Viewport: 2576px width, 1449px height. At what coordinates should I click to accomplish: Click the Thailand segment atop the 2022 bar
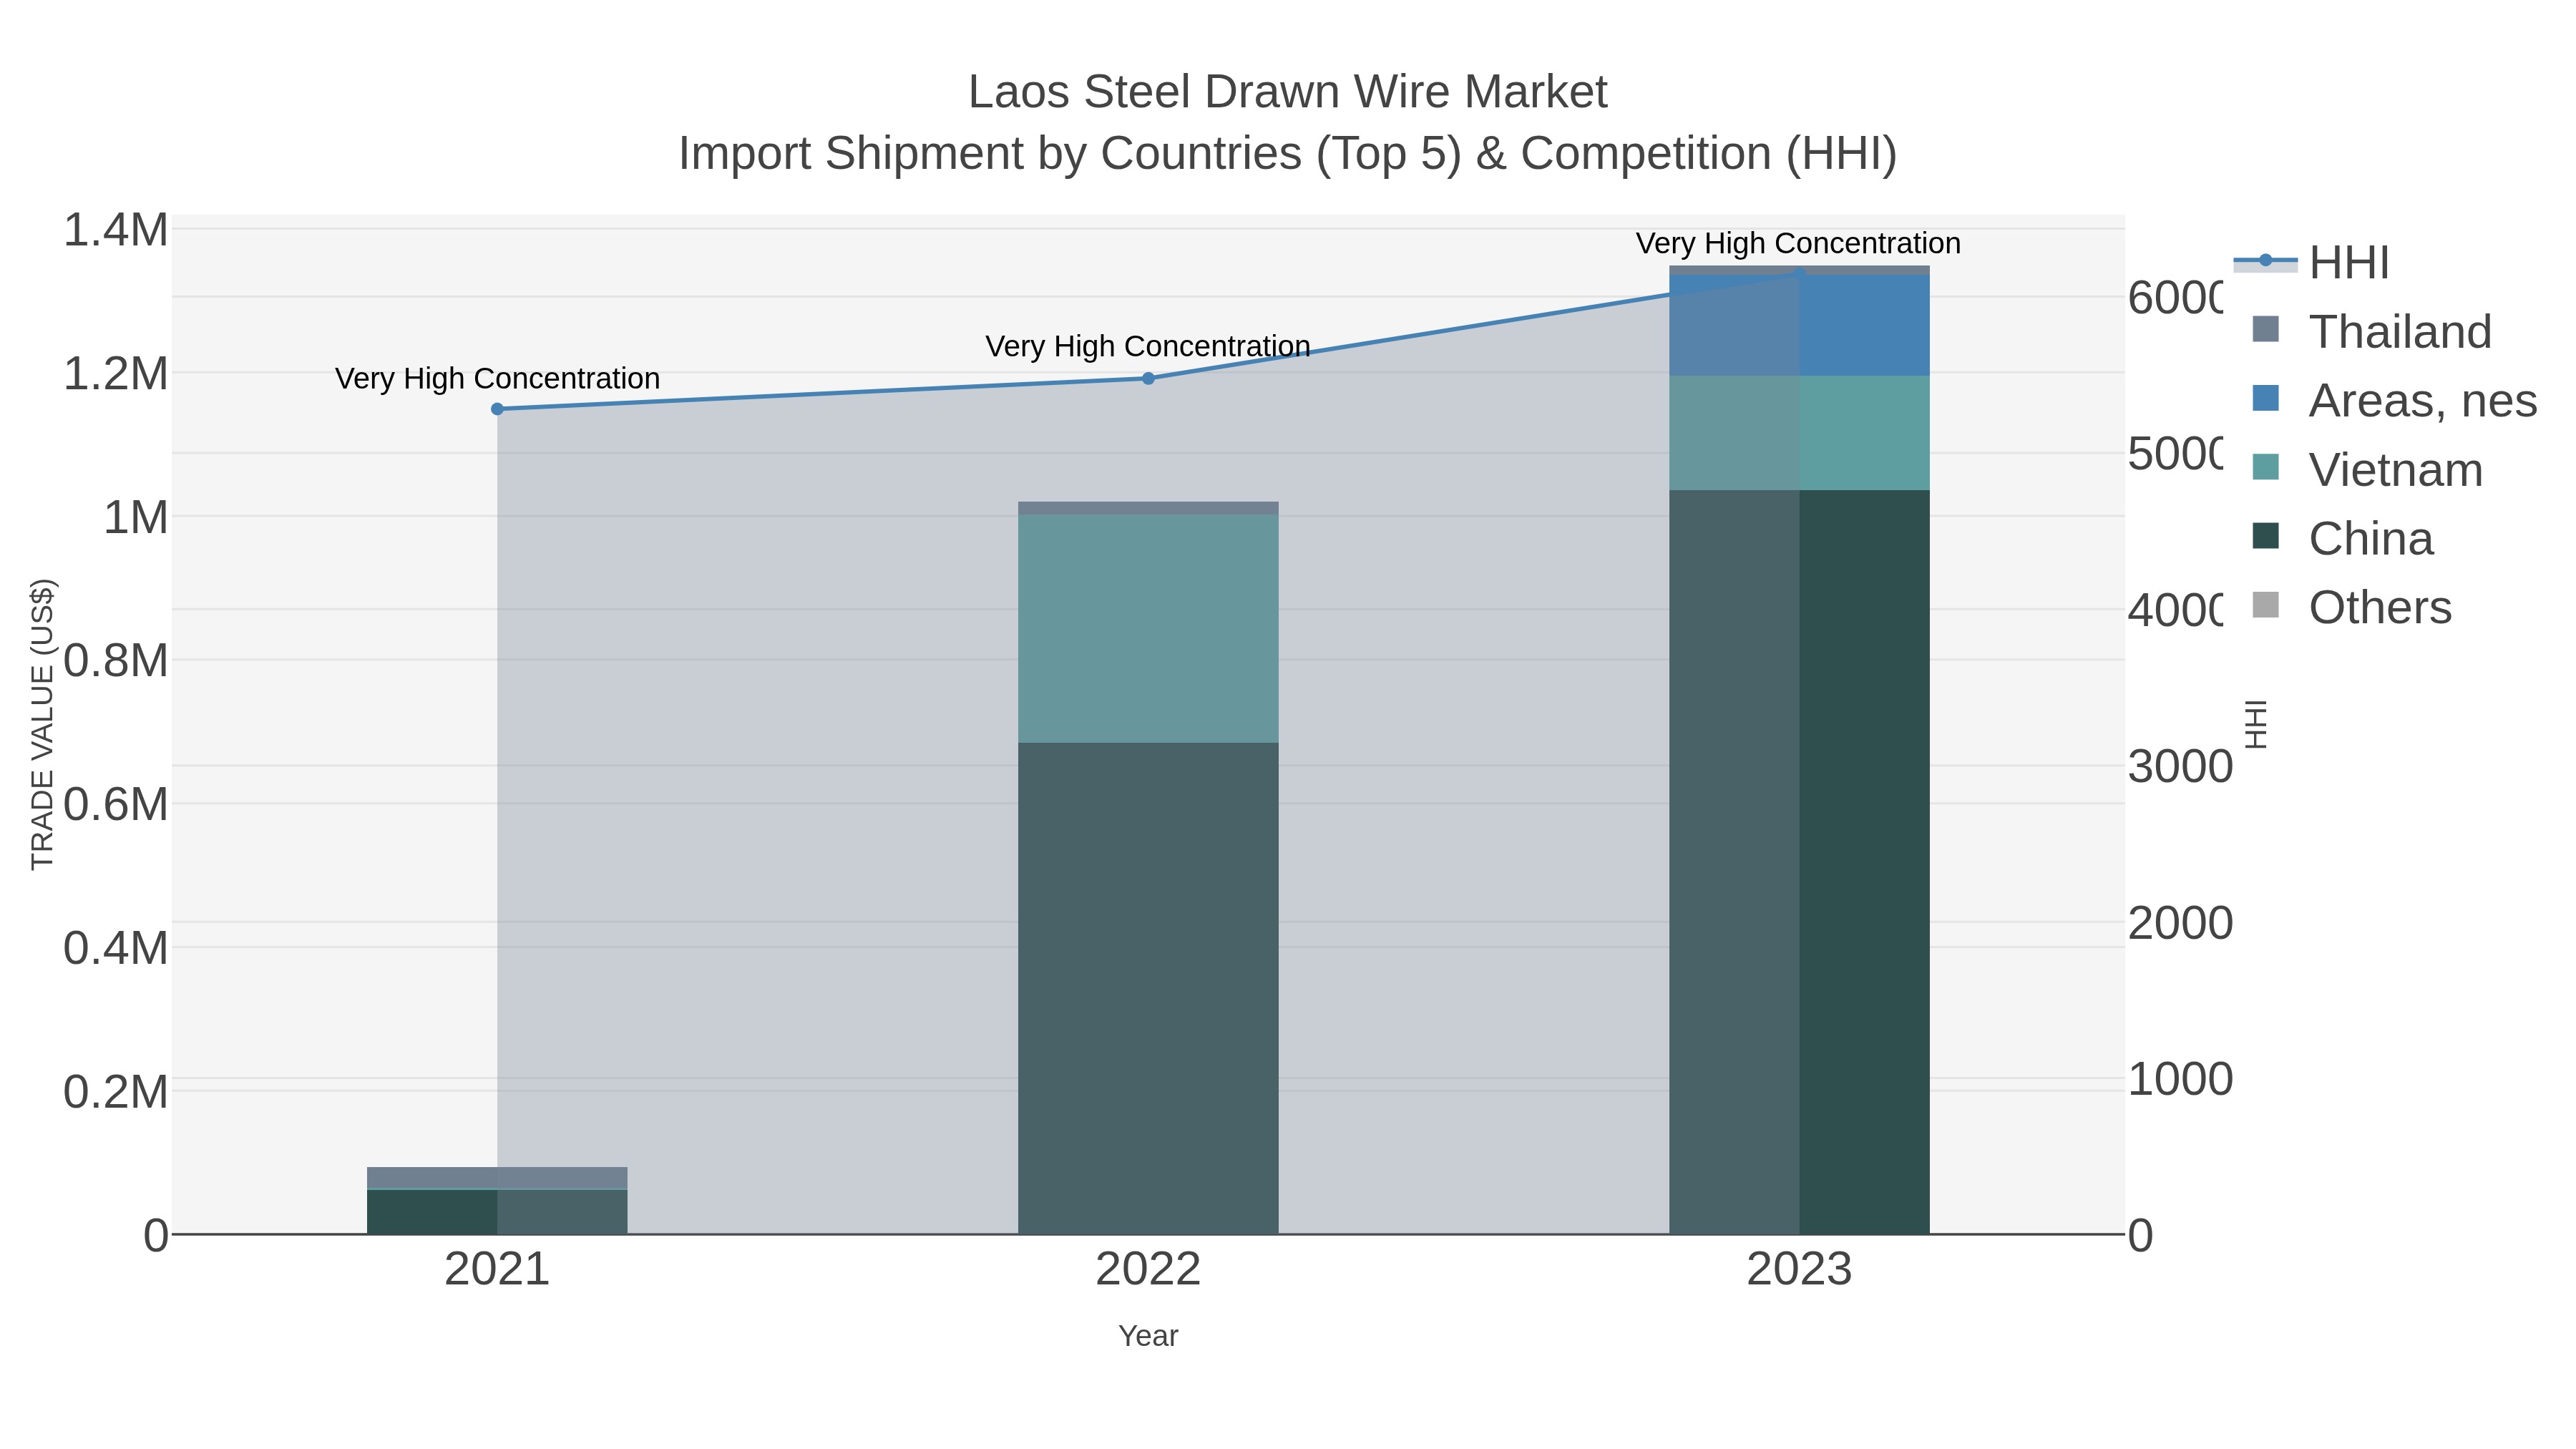click(x=1148, y=508)
